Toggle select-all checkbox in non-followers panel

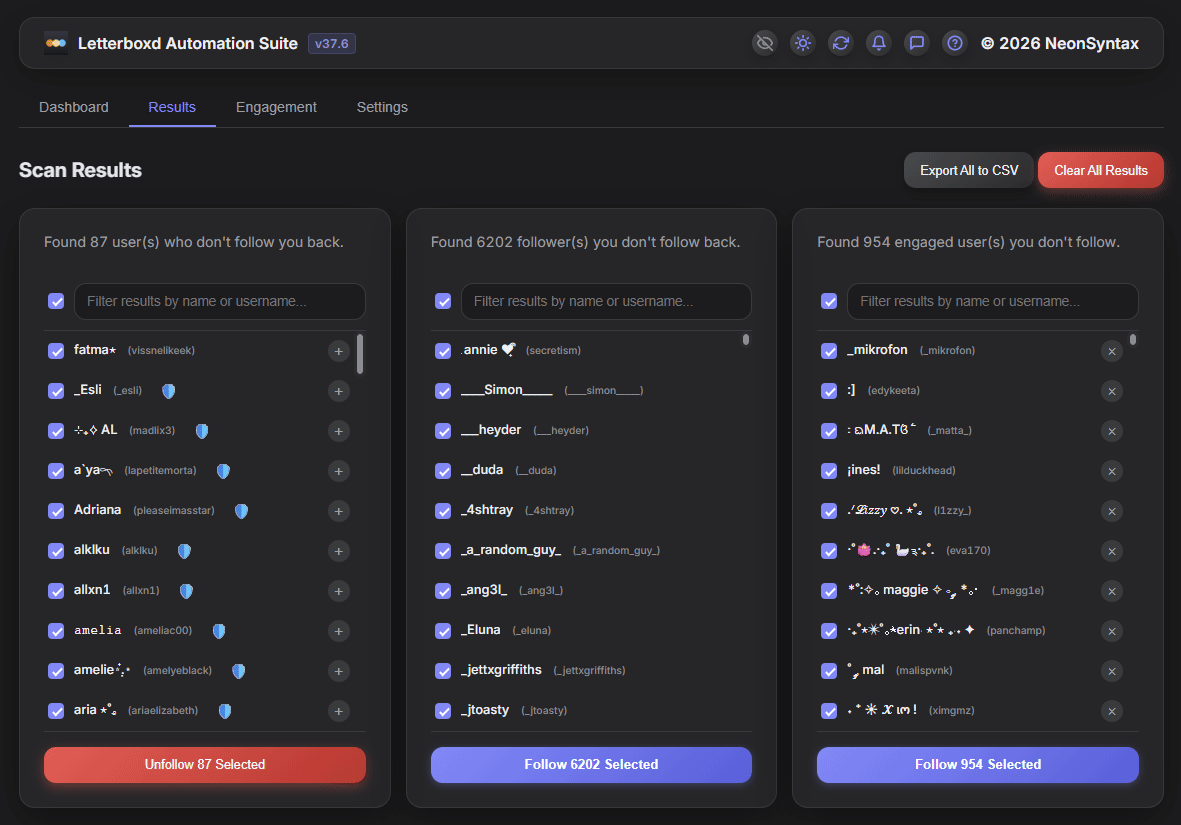click(x=56, y=301)
